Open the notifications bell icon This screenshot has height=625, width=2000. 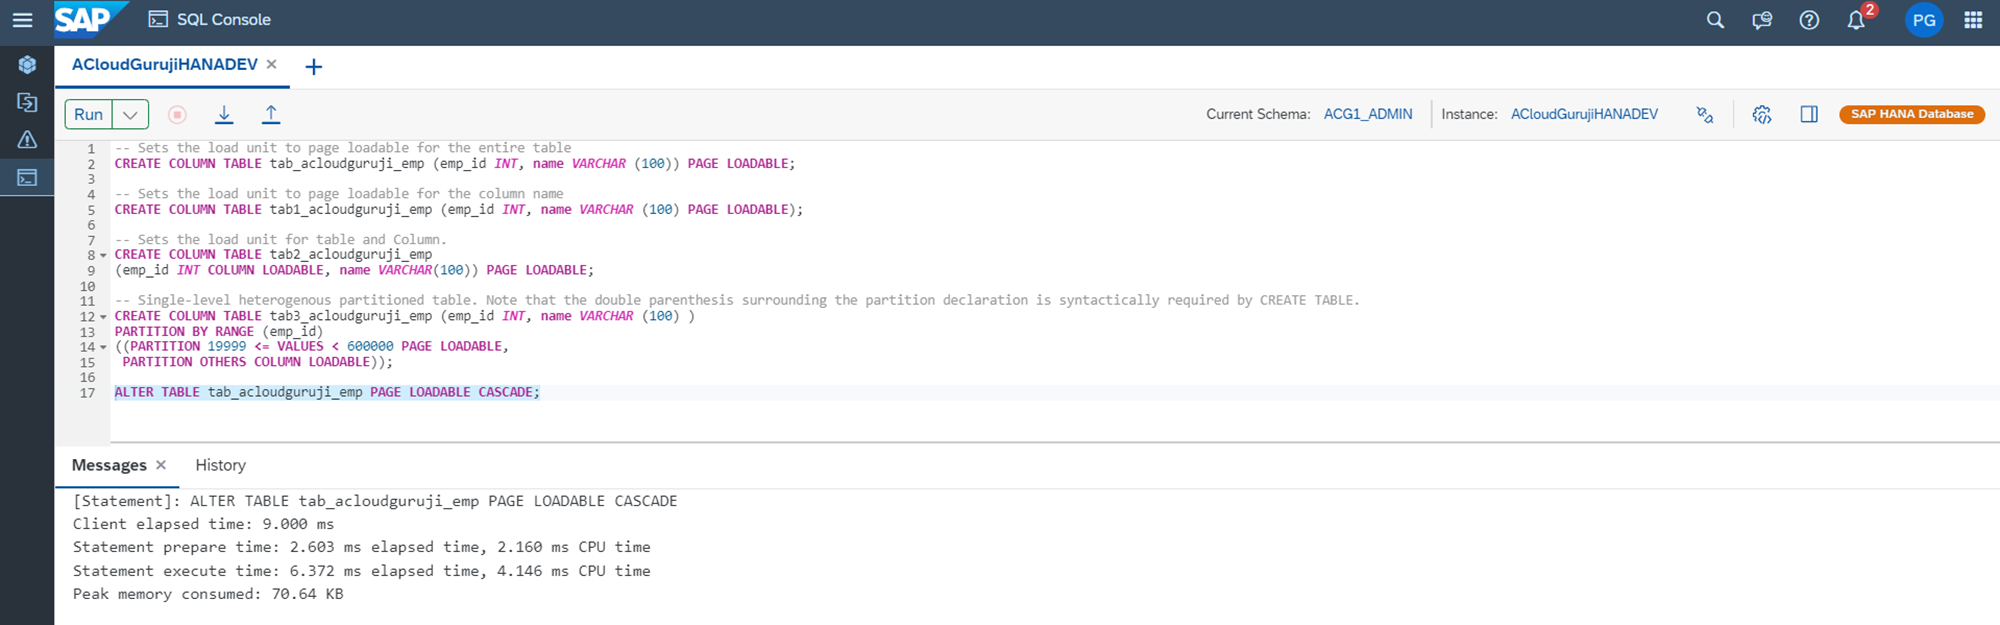(x=1856, y=20)
